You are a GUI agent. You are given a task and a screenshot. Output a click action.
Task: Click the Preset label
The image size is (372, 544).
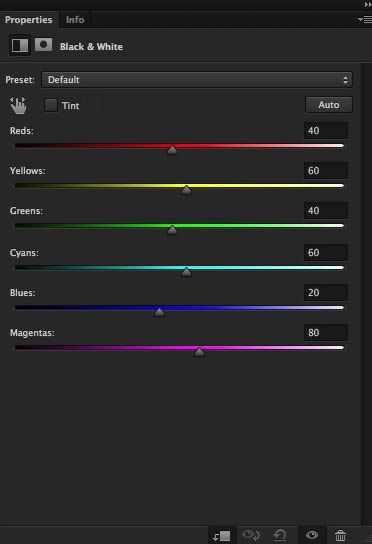click(x=20, y=80)
